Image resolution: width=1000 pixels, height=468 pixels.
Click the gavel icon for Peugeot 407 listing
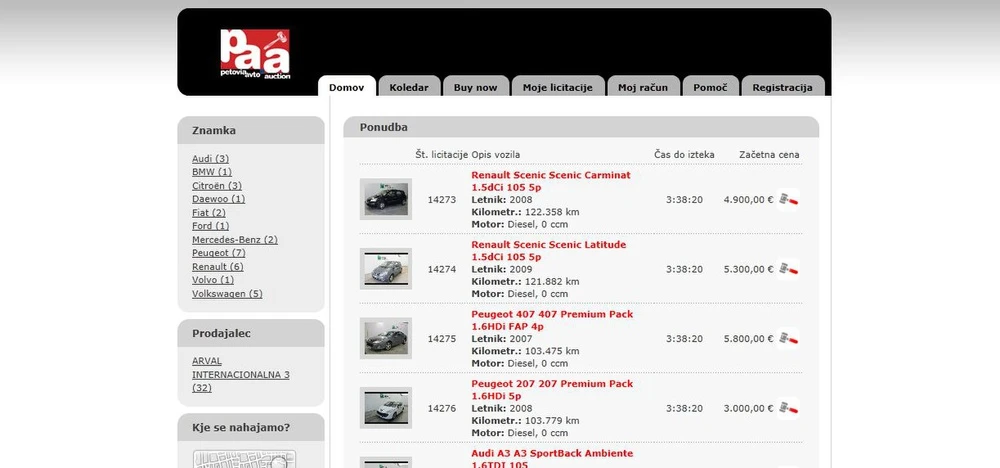point(789,339)
